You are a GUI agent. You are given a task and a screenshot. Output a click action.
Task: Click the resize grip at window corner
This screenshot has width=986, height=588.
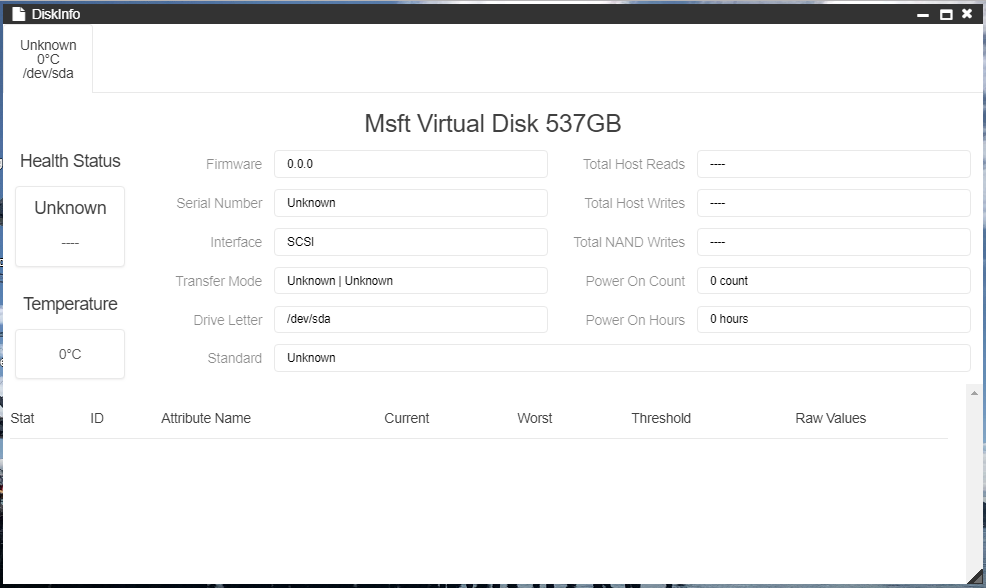(x=977, y=576)
